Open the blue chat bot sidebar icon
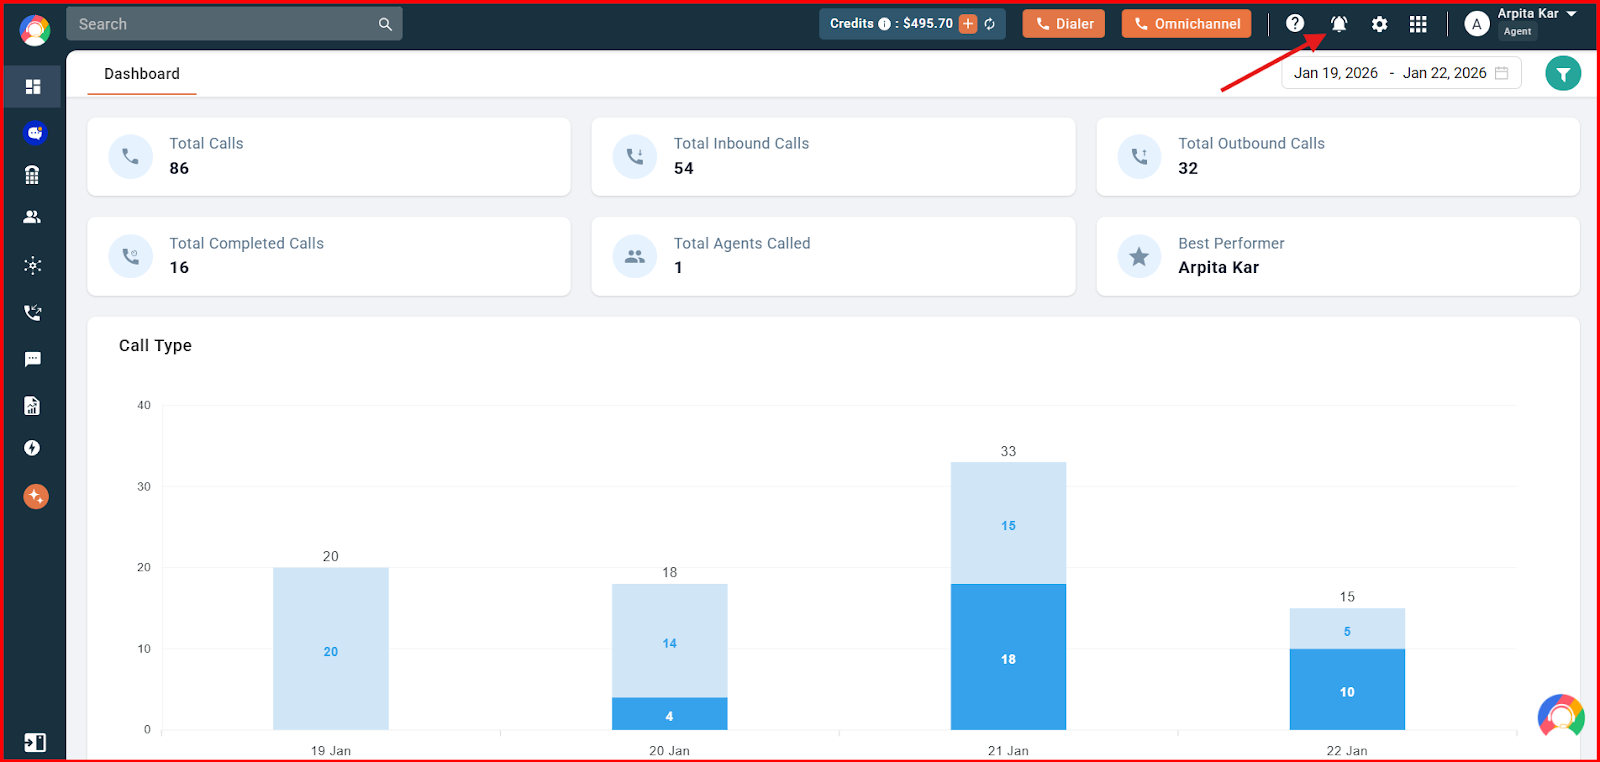This screenshot has height=762, width=1600. [35, 132]
